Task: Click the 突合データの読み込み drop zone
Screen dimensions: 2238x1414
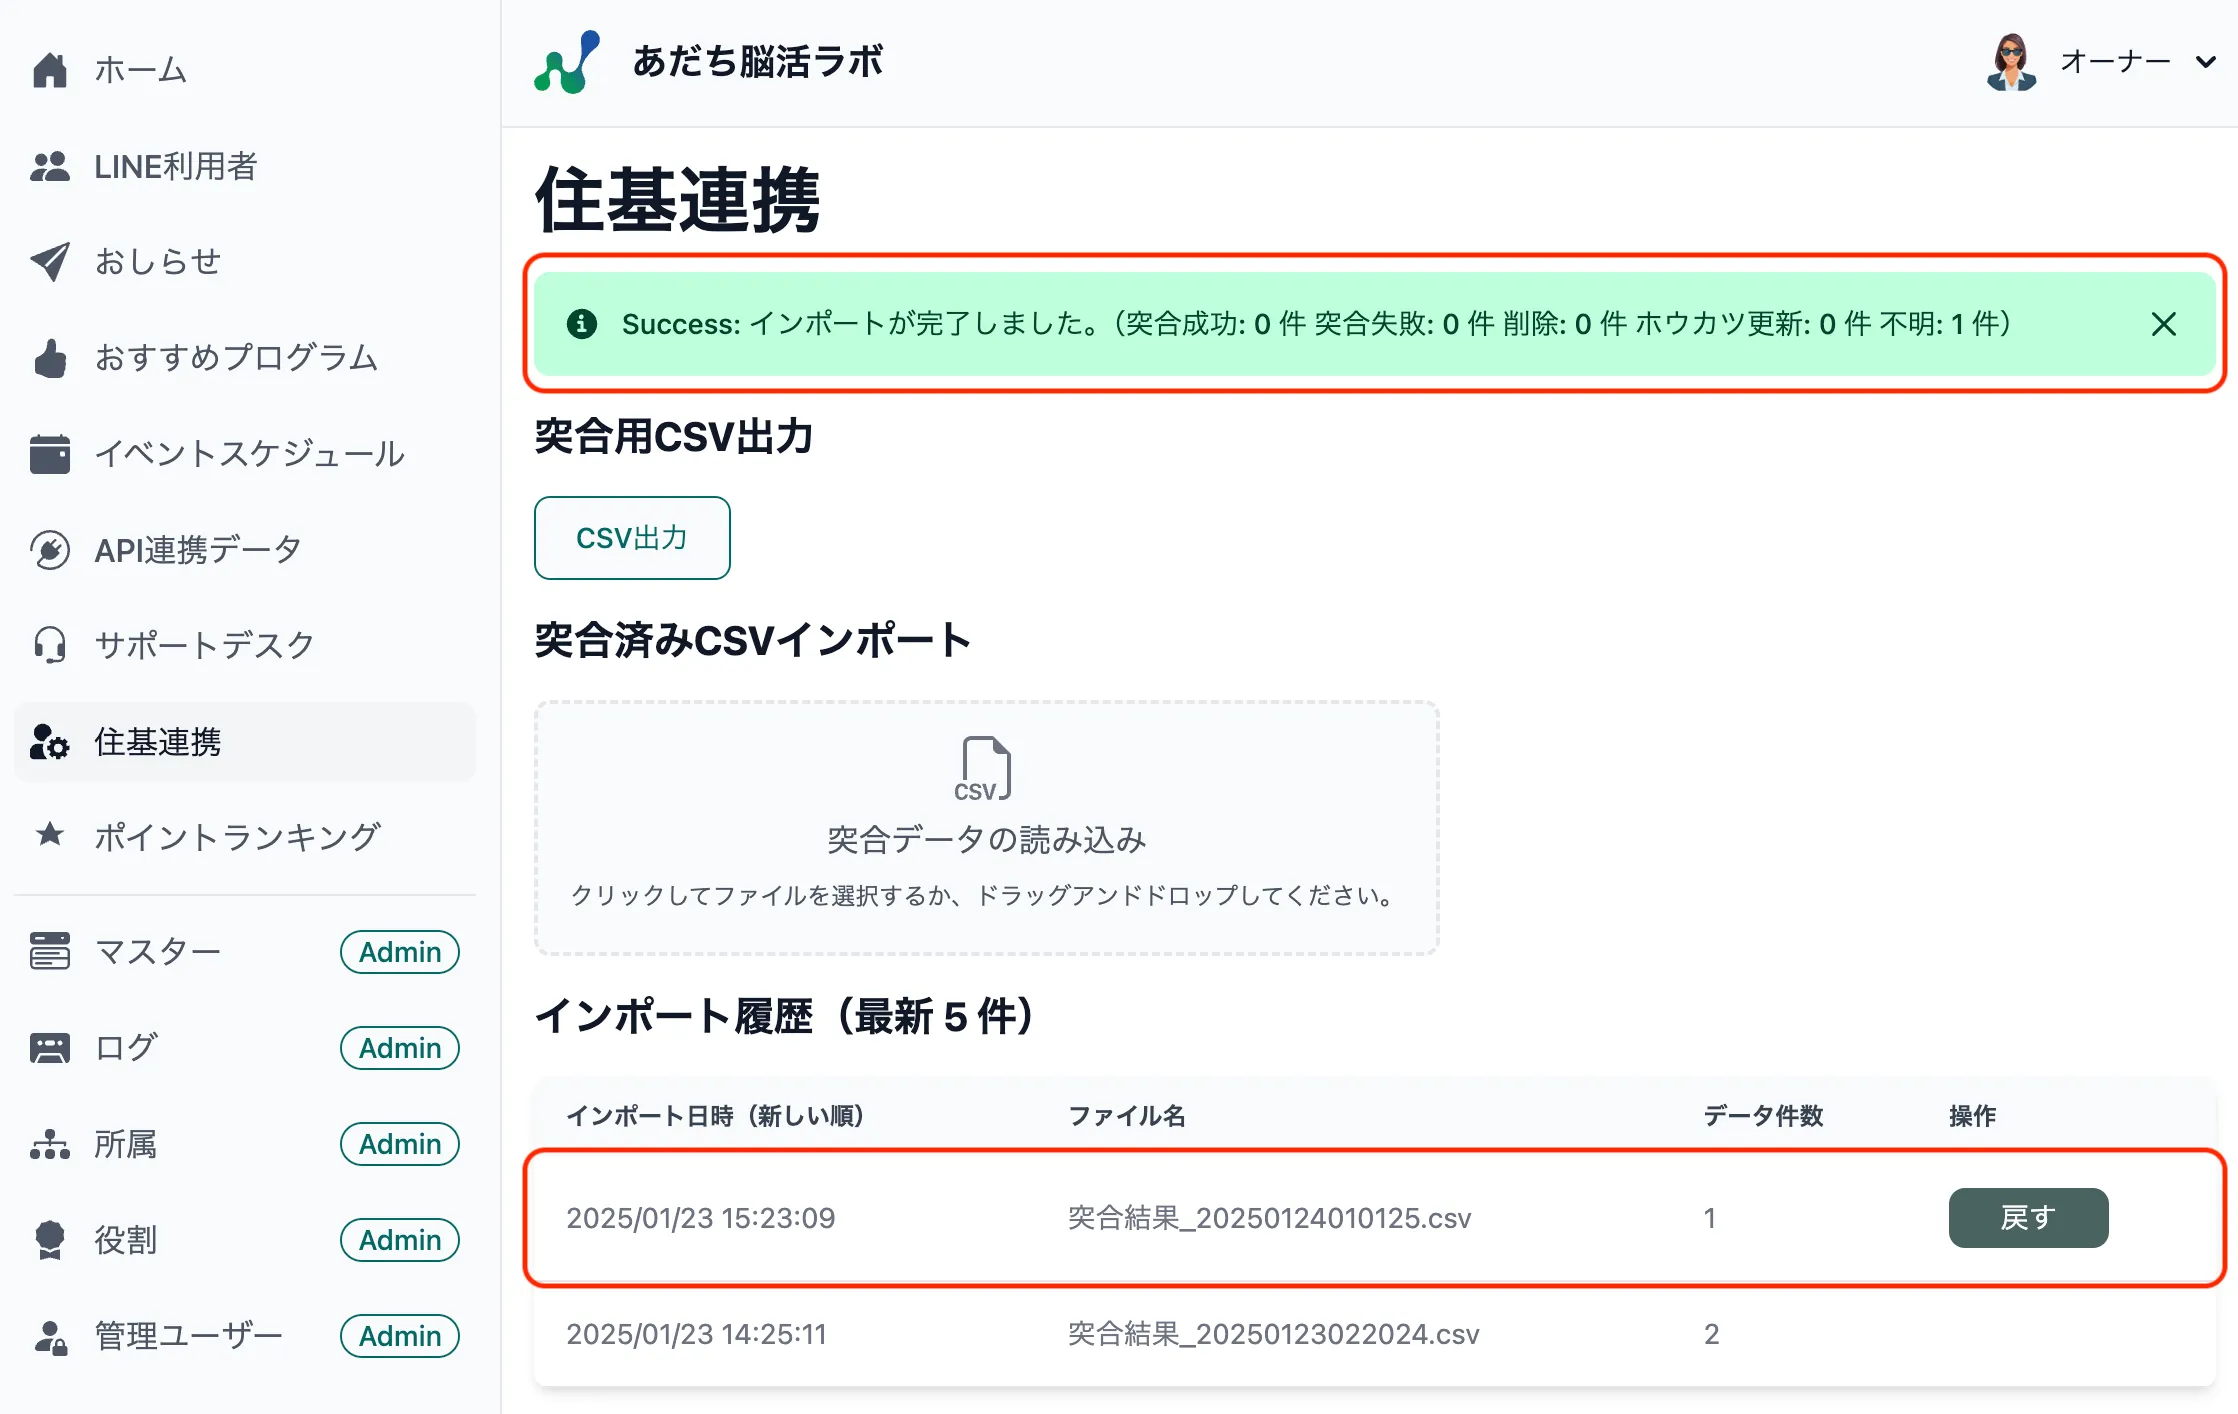Action: click(986, 840)
